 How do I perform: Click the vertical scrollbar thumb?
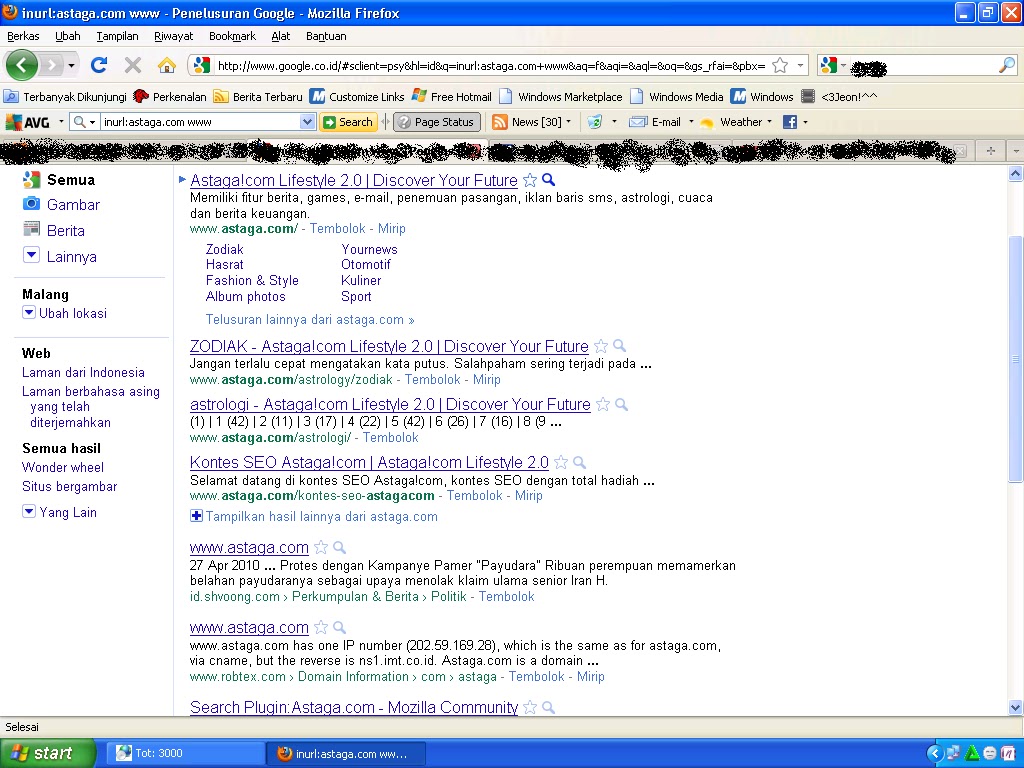tap(1016, 359)
